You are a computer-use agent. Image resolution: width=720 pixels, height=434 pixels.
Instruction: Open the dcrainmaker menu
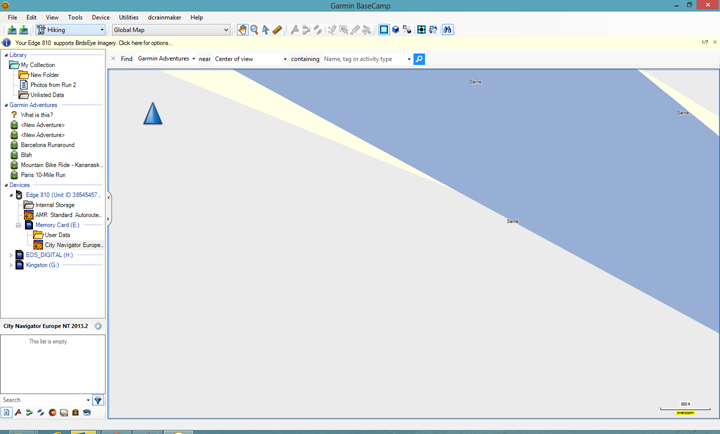point(164,17)
